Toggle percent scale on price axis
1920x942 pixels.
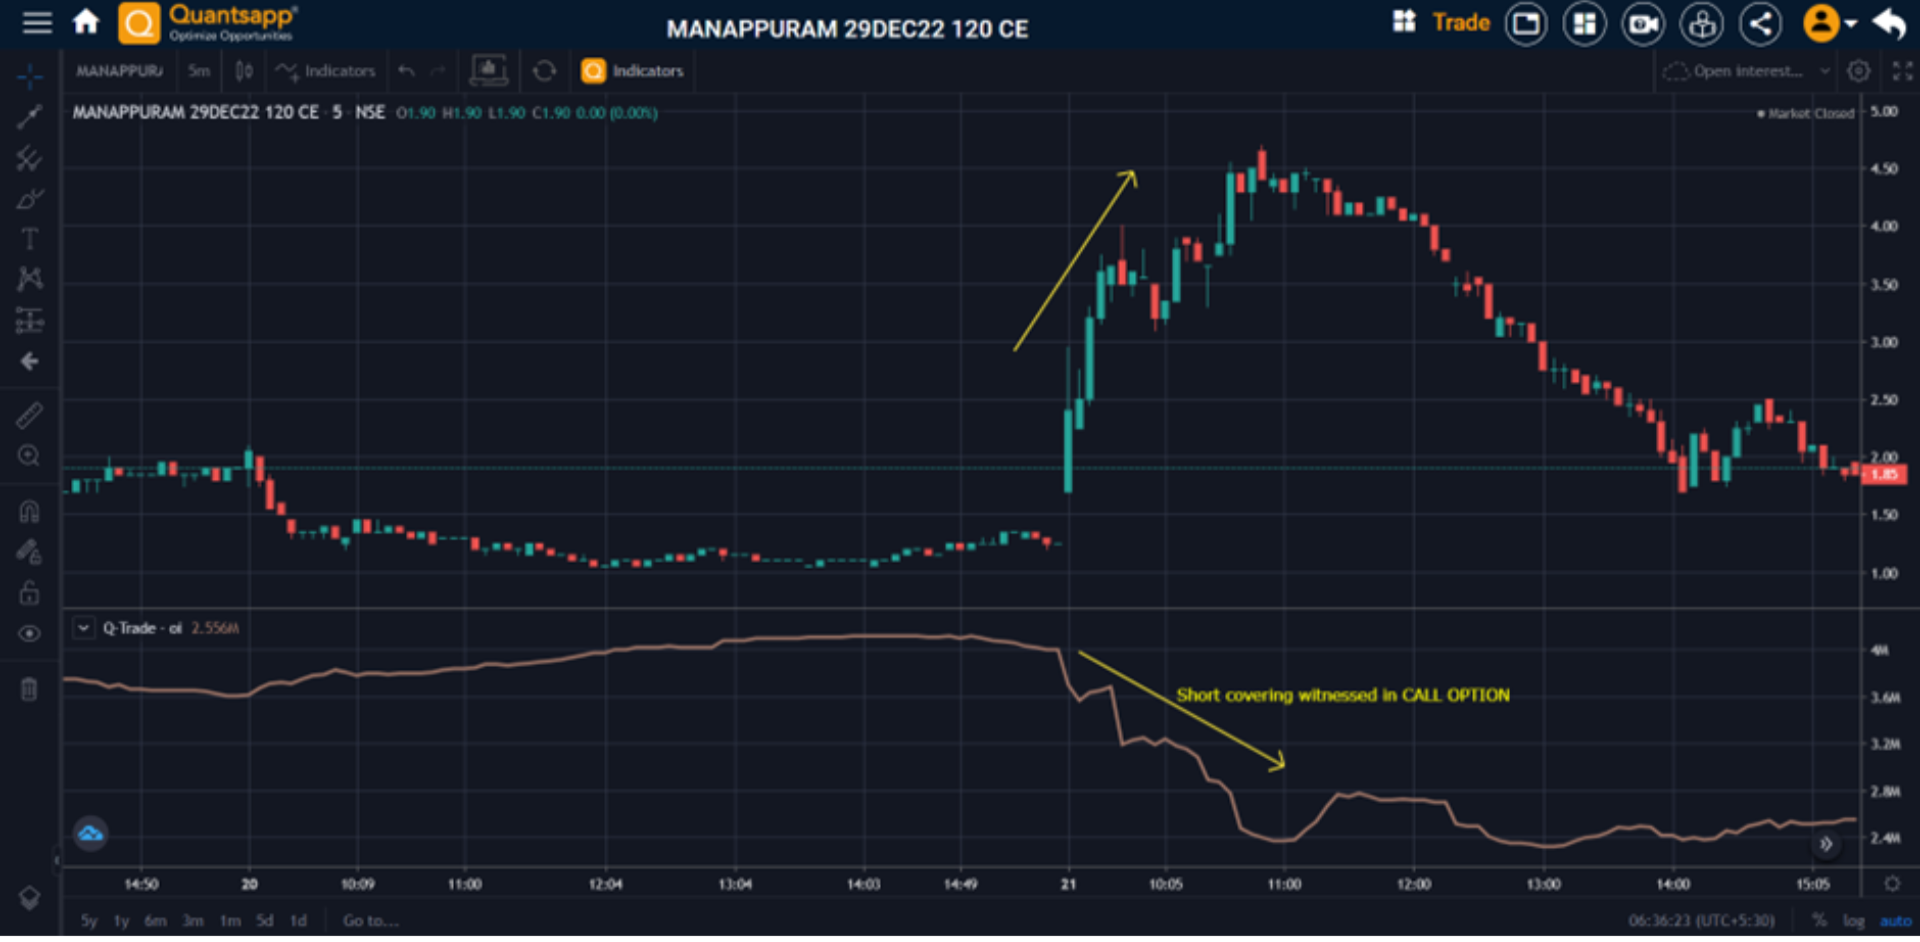(1820, 920)
